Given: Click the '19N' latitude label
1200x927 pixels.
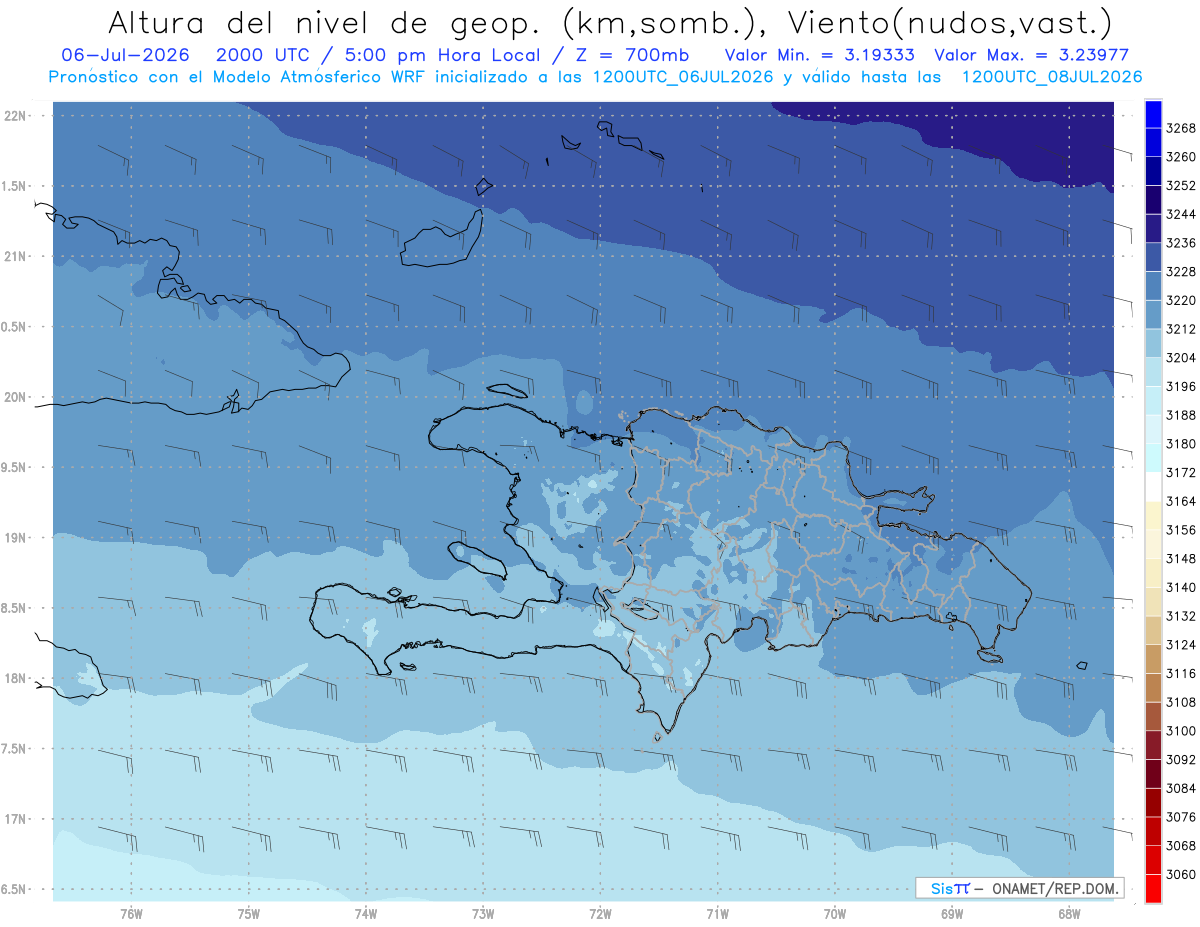Looking at the screenshot, I should (x=17, y=537).
